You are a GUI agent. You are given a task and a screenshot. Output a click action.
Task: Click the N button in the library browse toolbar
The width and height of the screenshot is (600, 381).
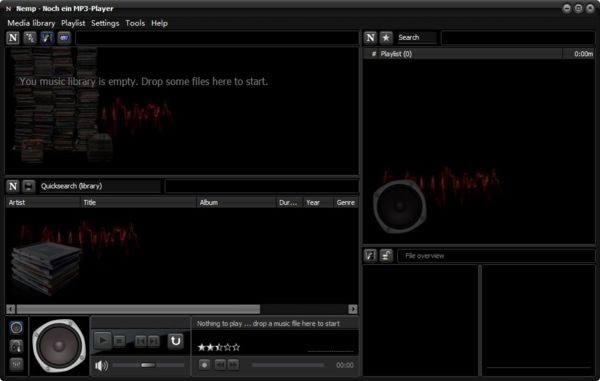[13, 38]
